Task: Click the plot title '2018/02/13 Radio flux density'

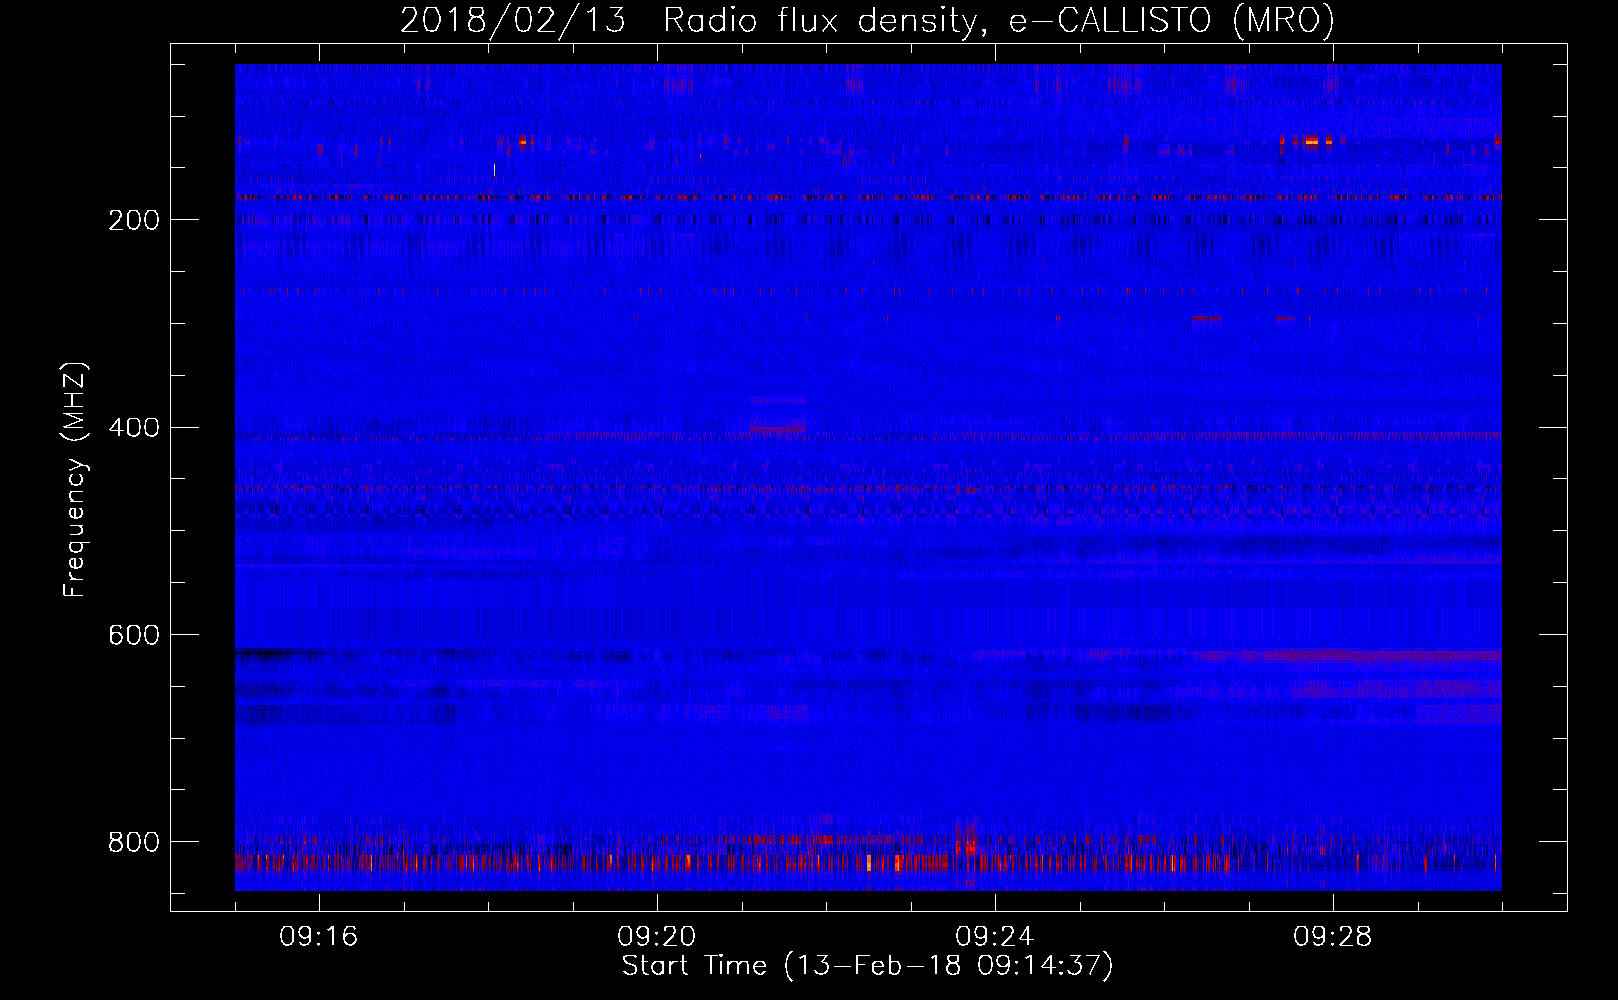Action: (x=867, y=21)
